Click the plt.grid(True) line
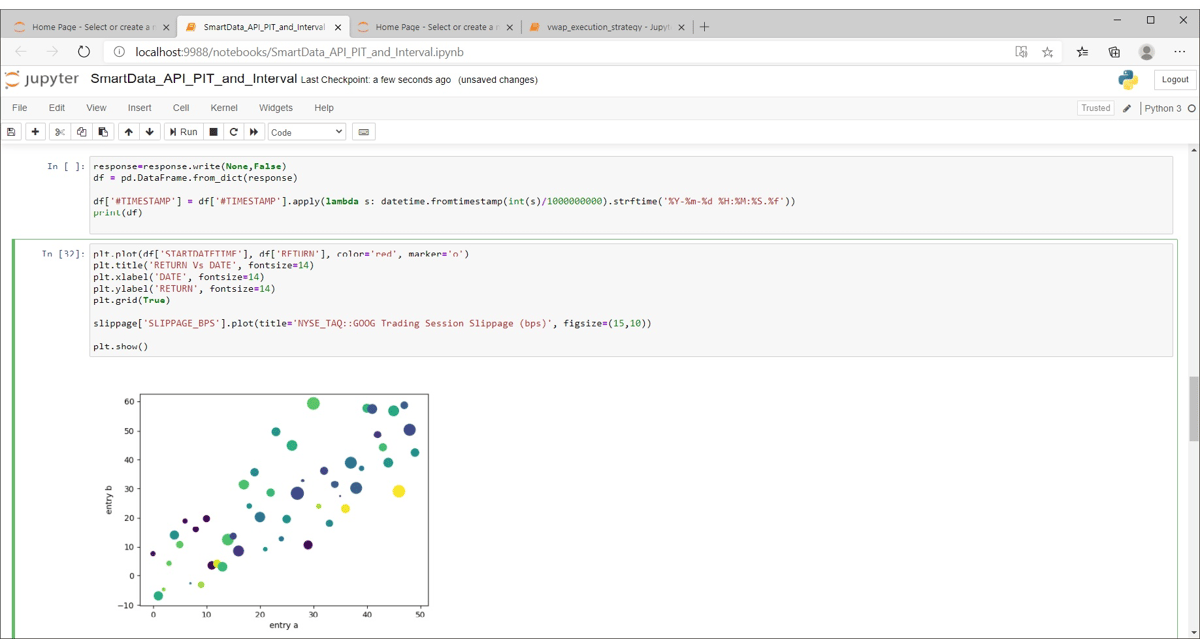1200x639 pixels. coord(131,300)
